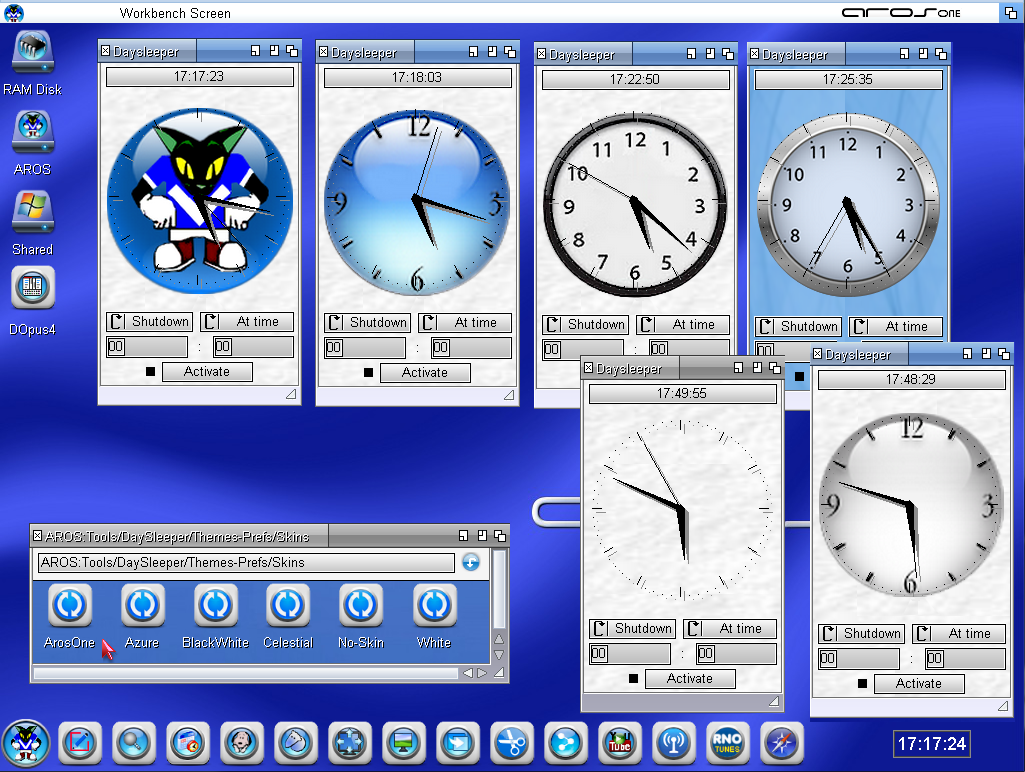Image resolution: width=1025 pixels, height=772 pixels.
Task: Open DOpus4 file manager icon
Action: tap(33, 289)
